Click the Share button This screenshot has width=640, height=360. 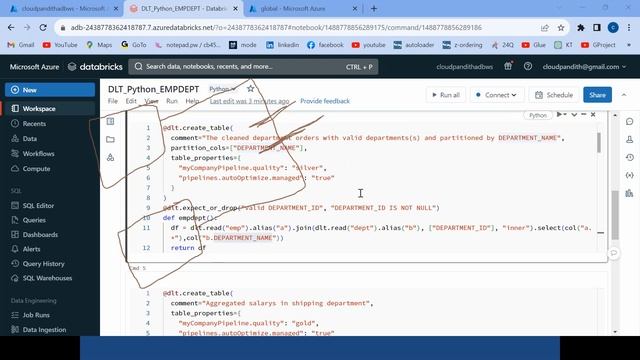[x=597, y=95]
